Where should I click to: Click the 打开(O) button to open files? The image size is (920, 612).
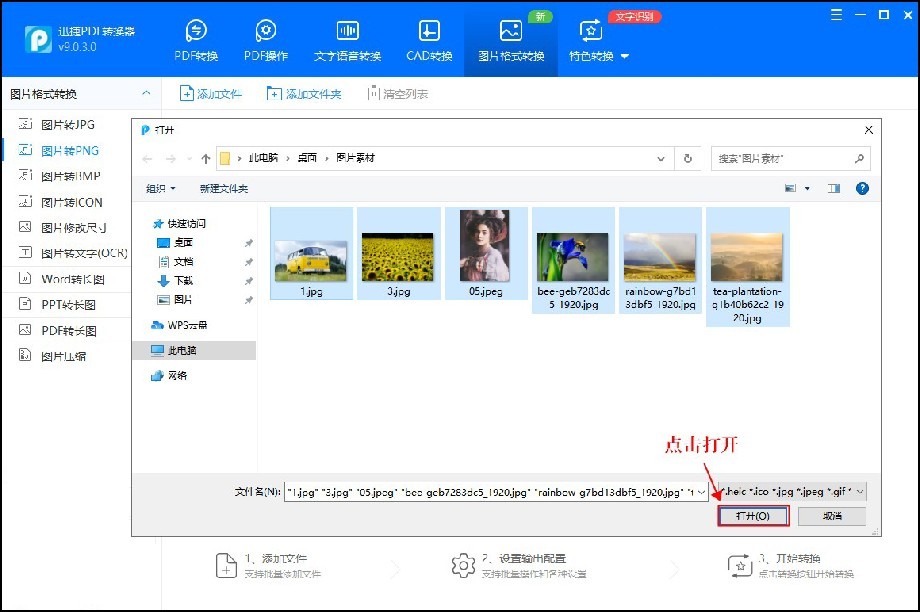click(752, 515)
